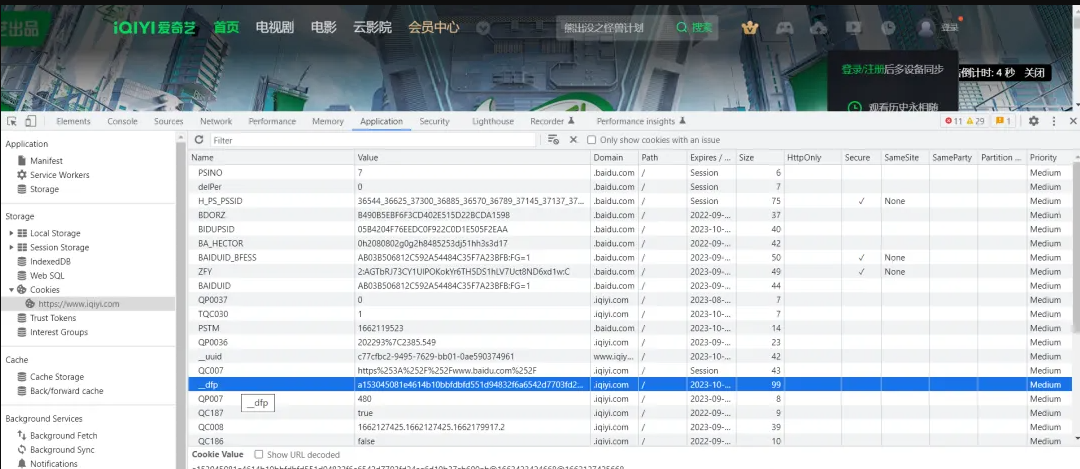
Task: Select the __uuid cookie row
Action: pos(630,356)
